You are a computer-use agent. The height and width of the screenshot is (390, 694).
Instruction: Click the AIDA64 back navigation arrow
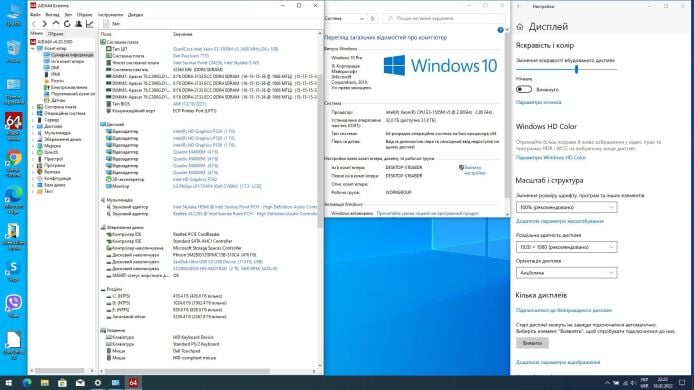click(34, 24)
